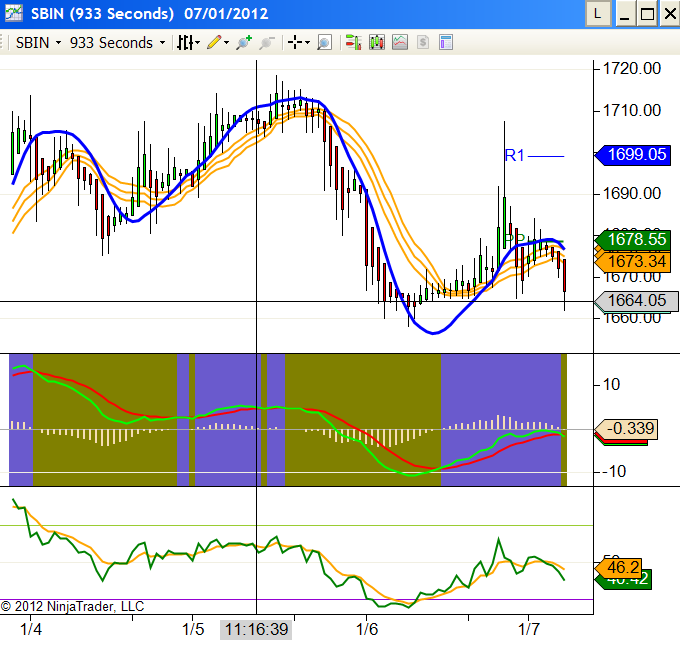Click the 1/4 date axis label
The width and height of the screenshot is (680, 652).
31,629
